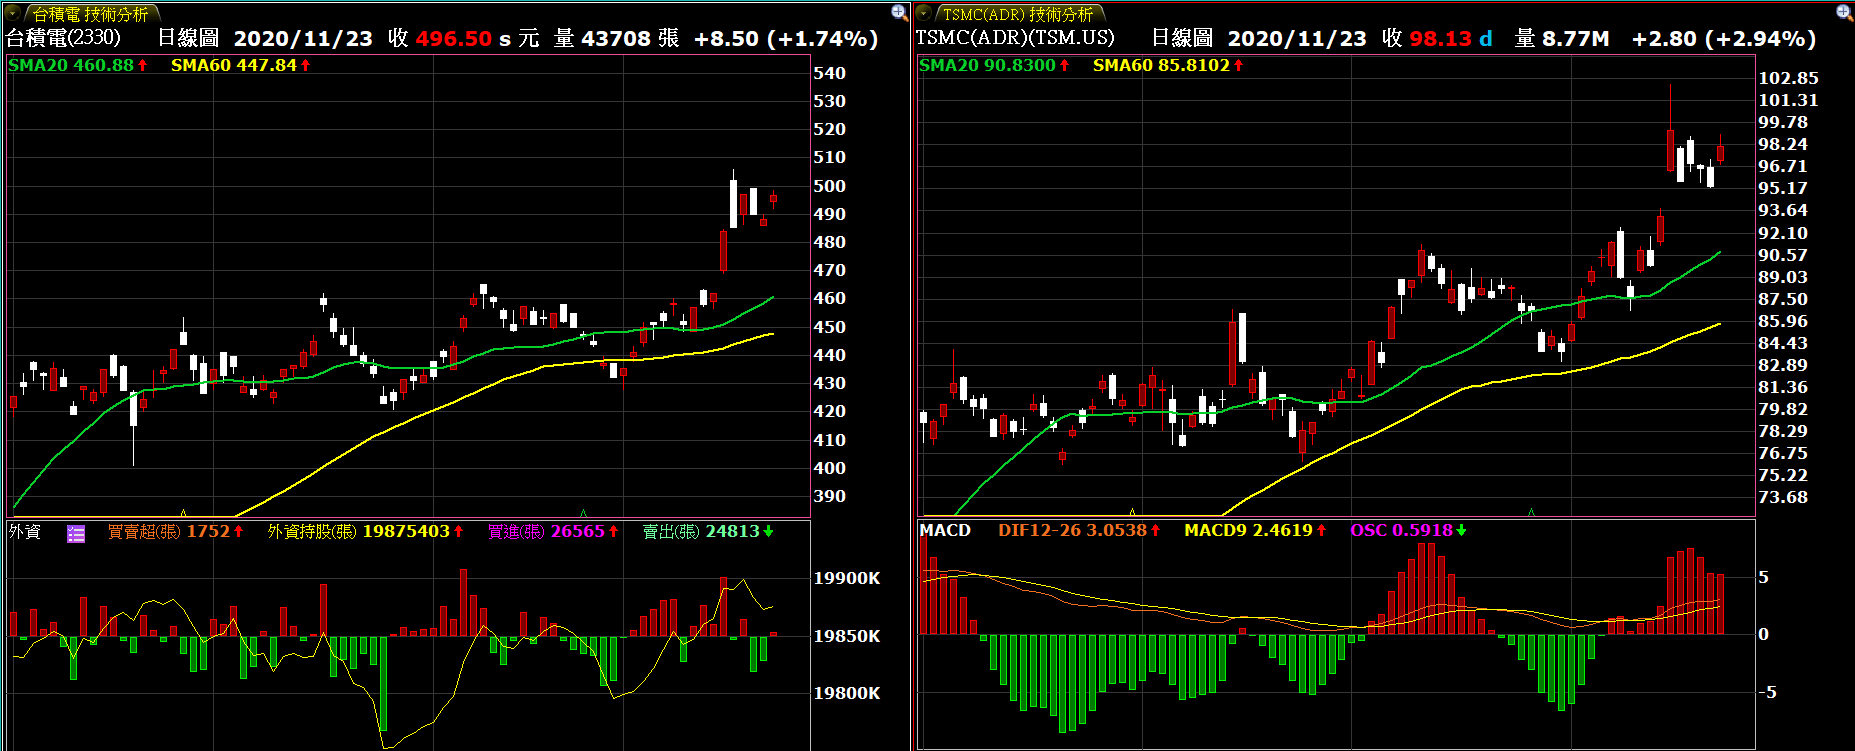Select the 台積電 技術分析 tab

click(x=90, y=14)
